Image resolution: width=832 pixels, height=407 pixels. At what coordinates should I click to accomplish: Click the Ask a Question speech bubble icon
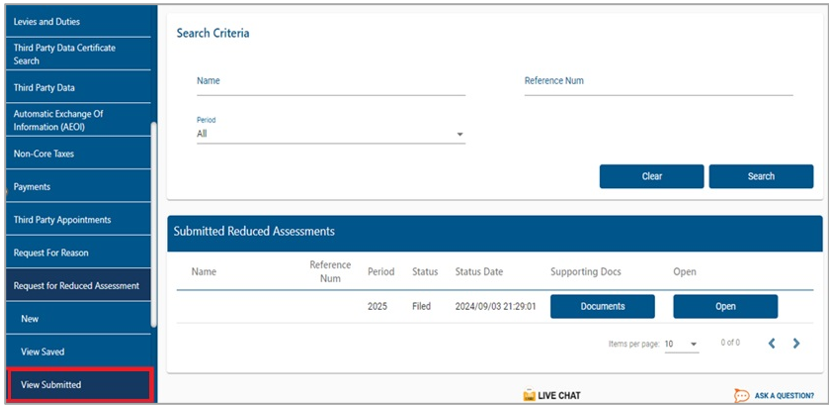click(x=742, y=395)
